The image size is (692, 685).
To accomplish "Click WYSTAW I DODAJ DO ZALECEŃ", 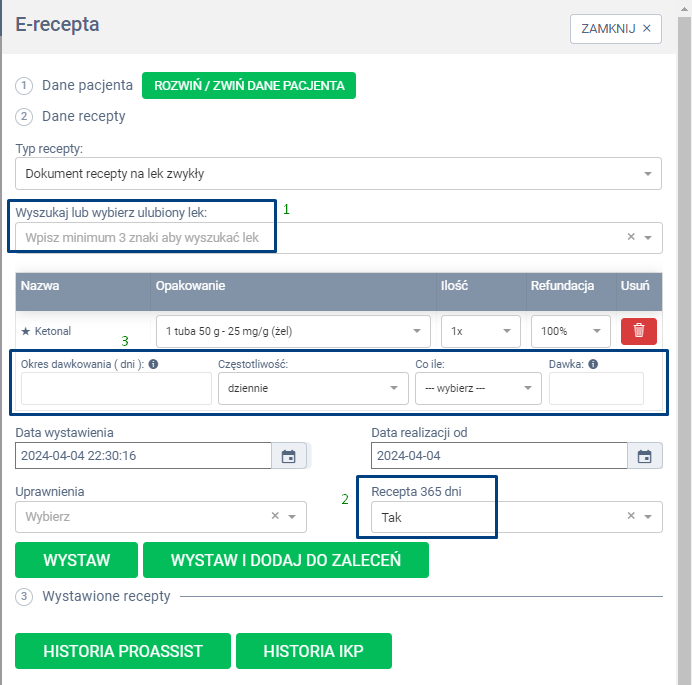I will coord(286,560).
